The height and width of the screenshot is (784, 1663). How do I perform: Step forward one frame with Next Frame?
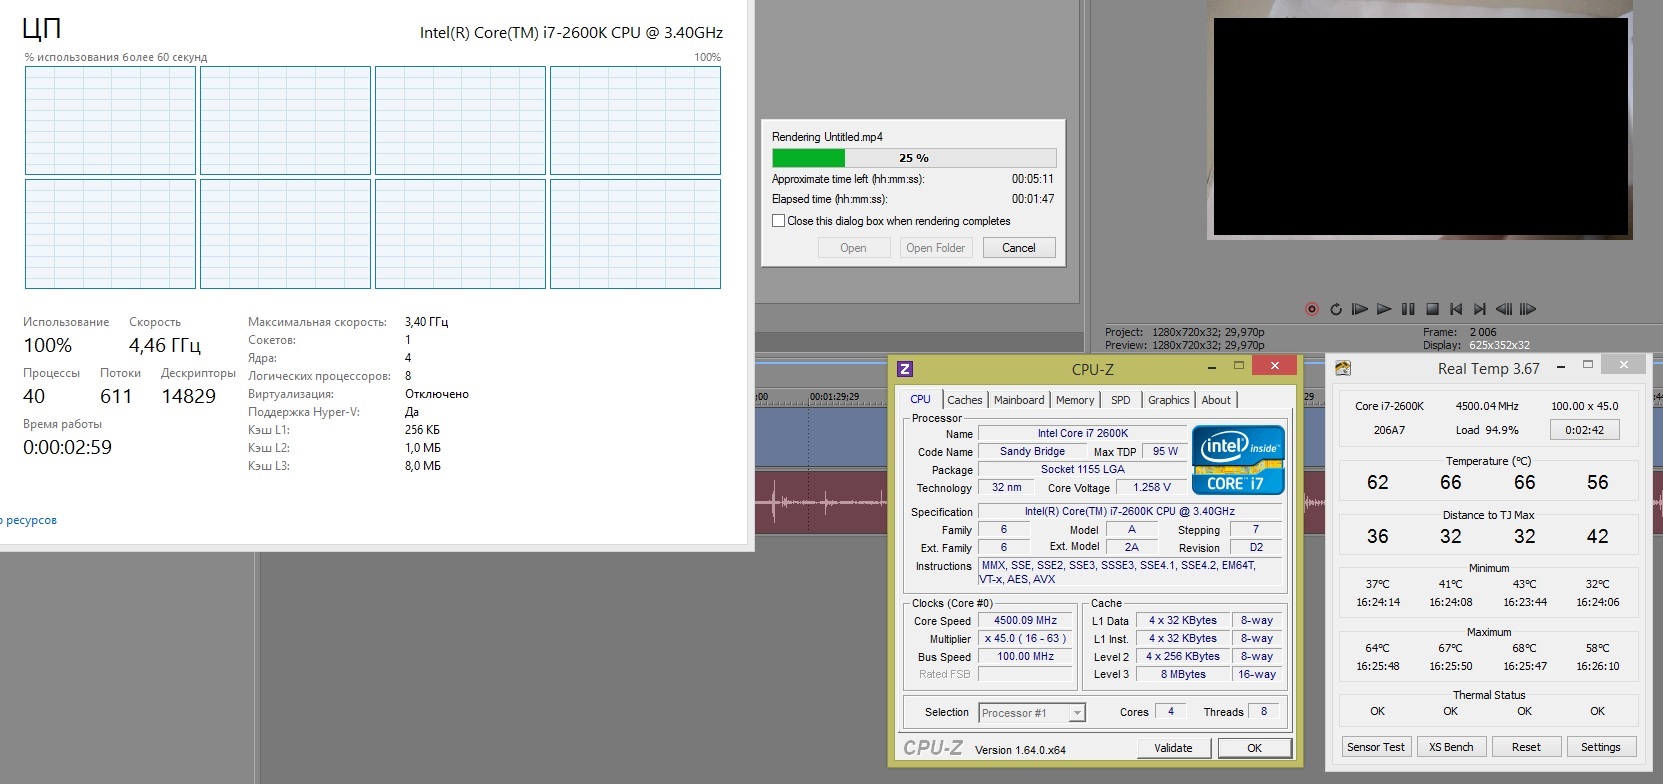(1527, 309)
